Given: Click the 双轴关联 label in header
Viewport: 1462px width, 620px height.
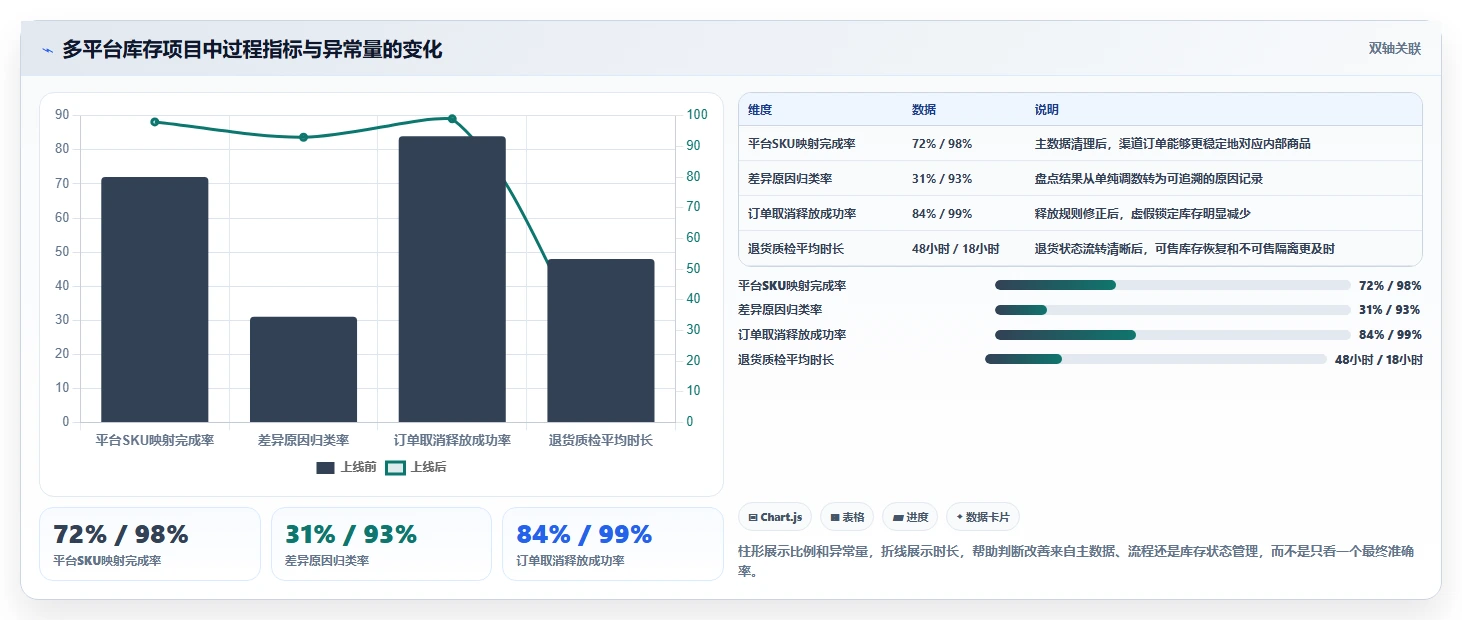Looking at the screenshot, I should click(1394, 49).
